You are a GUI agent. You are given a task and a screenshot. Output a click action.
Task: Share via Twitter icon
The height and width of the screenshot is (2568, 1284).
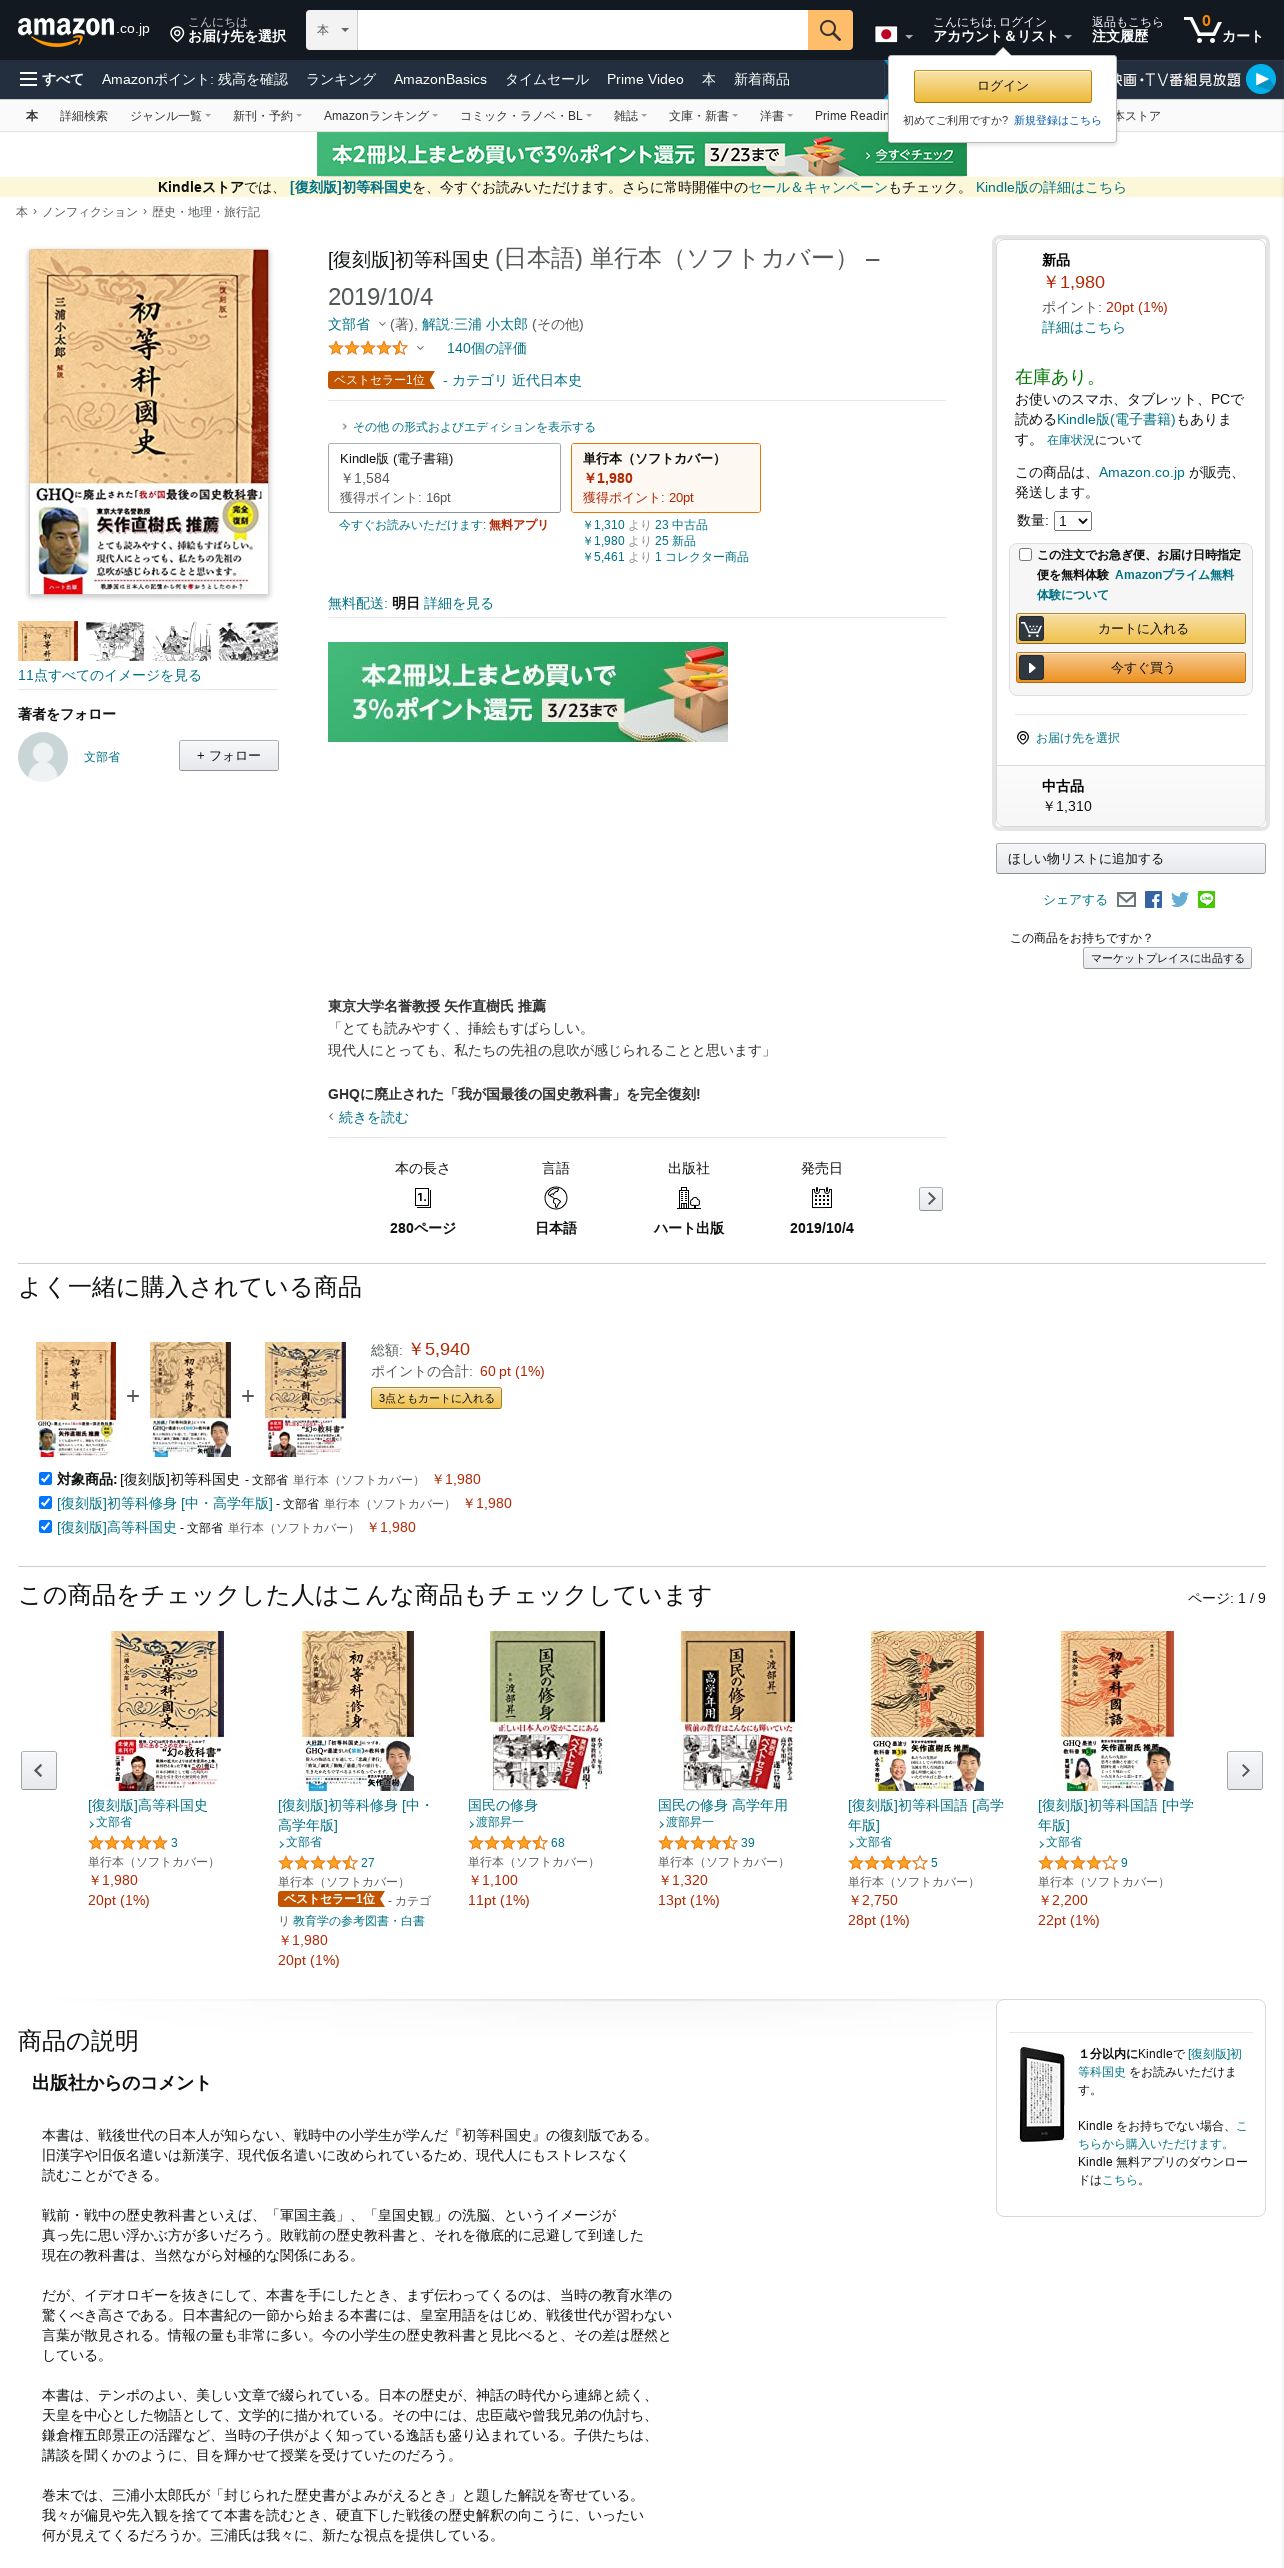pyautogui.click(x=1180, y=900)
